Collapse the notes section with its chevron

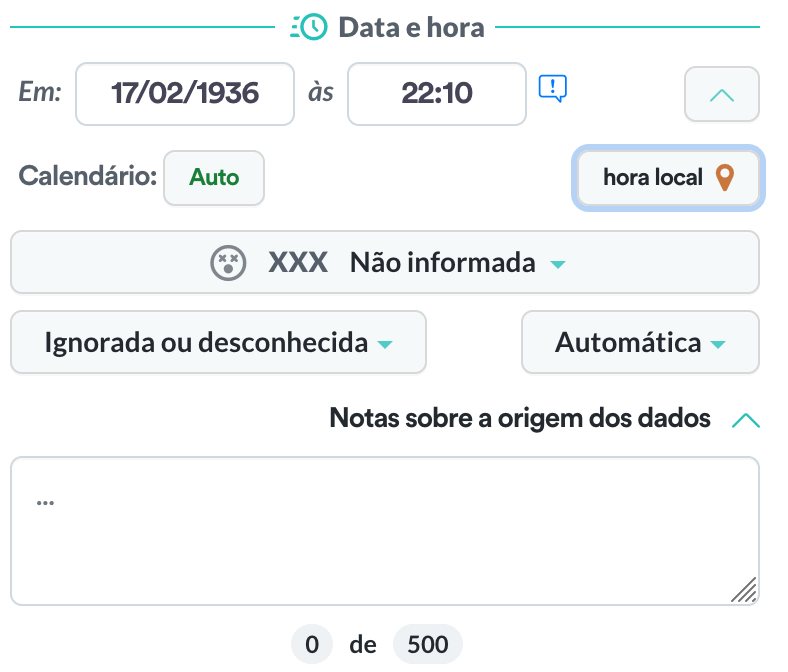click(745, 419)
